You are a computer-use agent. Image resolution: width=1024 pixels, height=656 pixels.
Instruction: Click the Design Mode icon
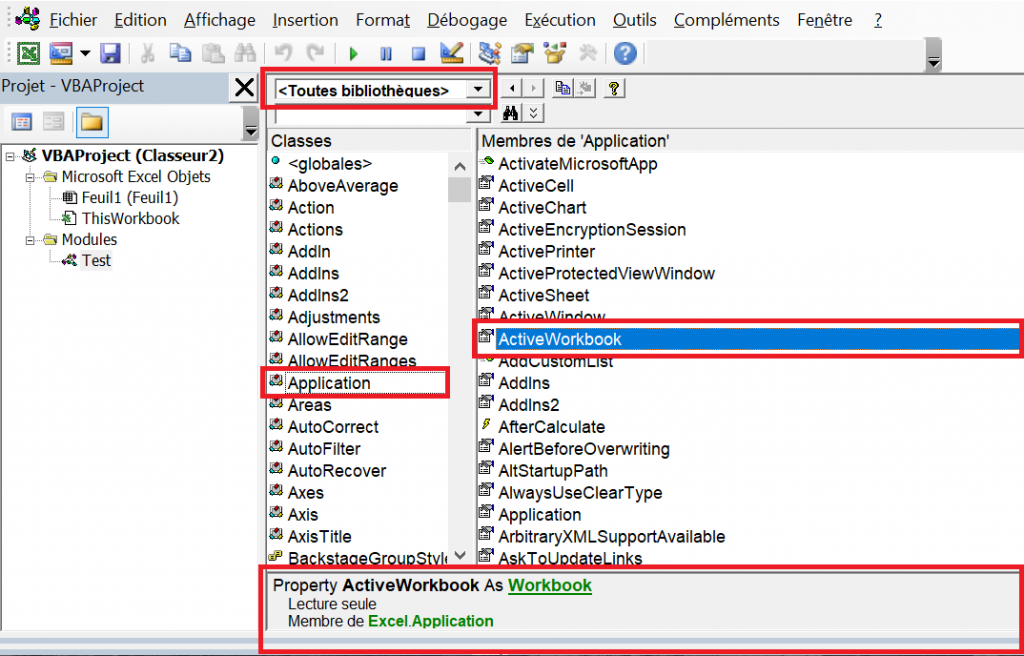450,53
